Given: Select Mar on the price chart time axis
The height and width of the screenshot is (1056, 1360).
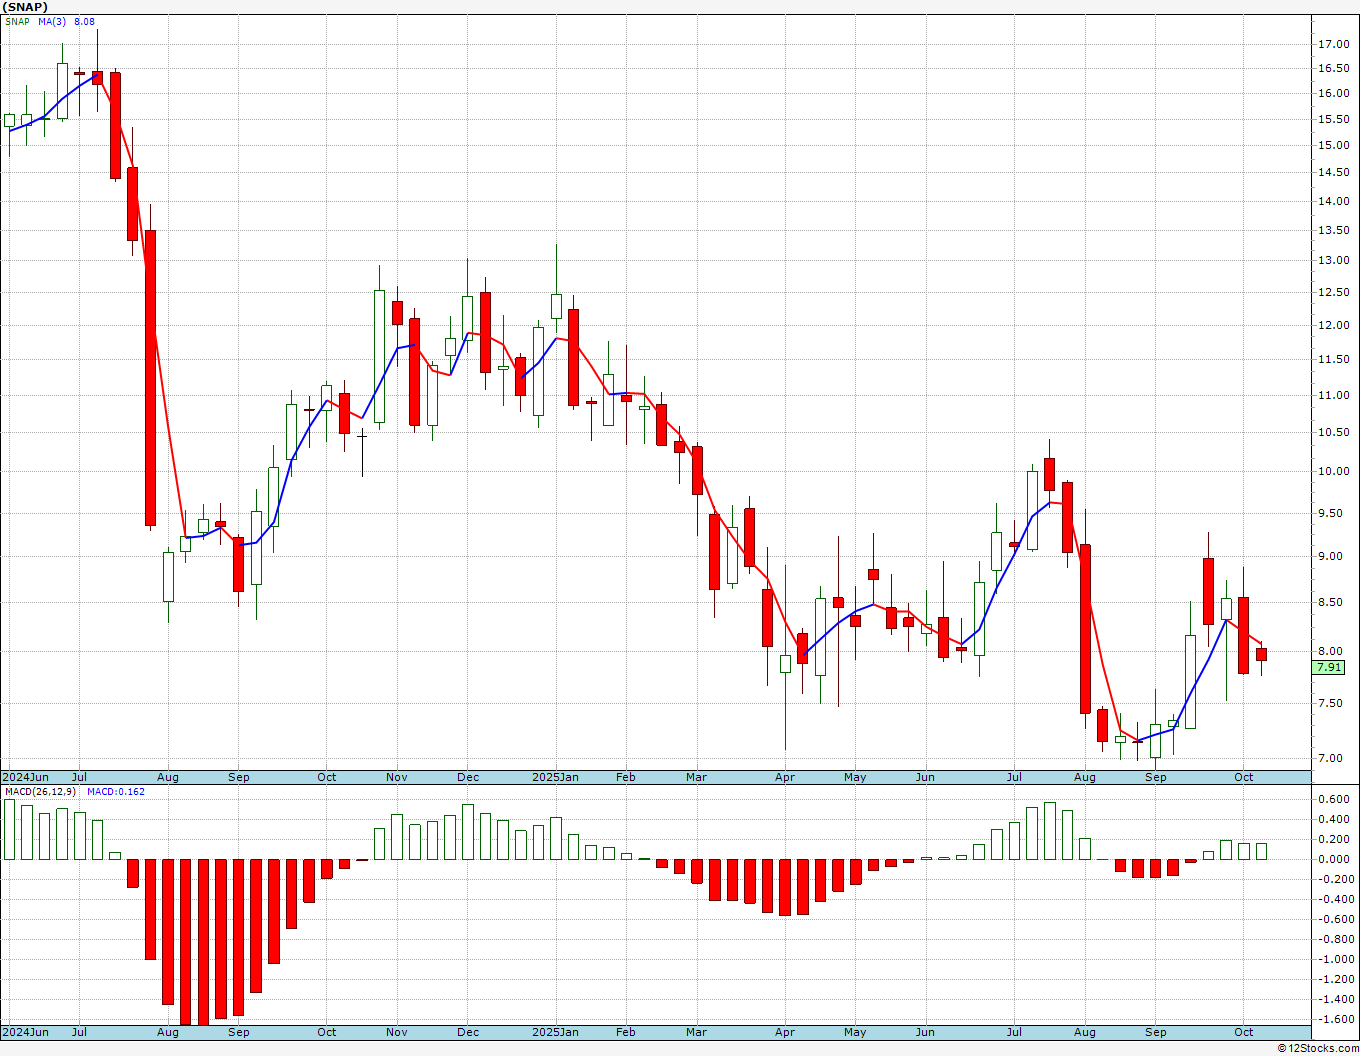Looking at the screenshot, I should coord(696,777).
